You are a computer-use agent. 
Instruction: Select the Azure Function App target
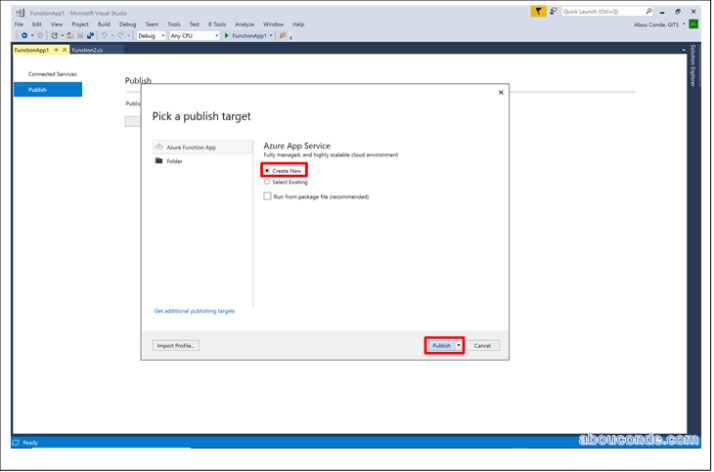[x=190, y=147]
